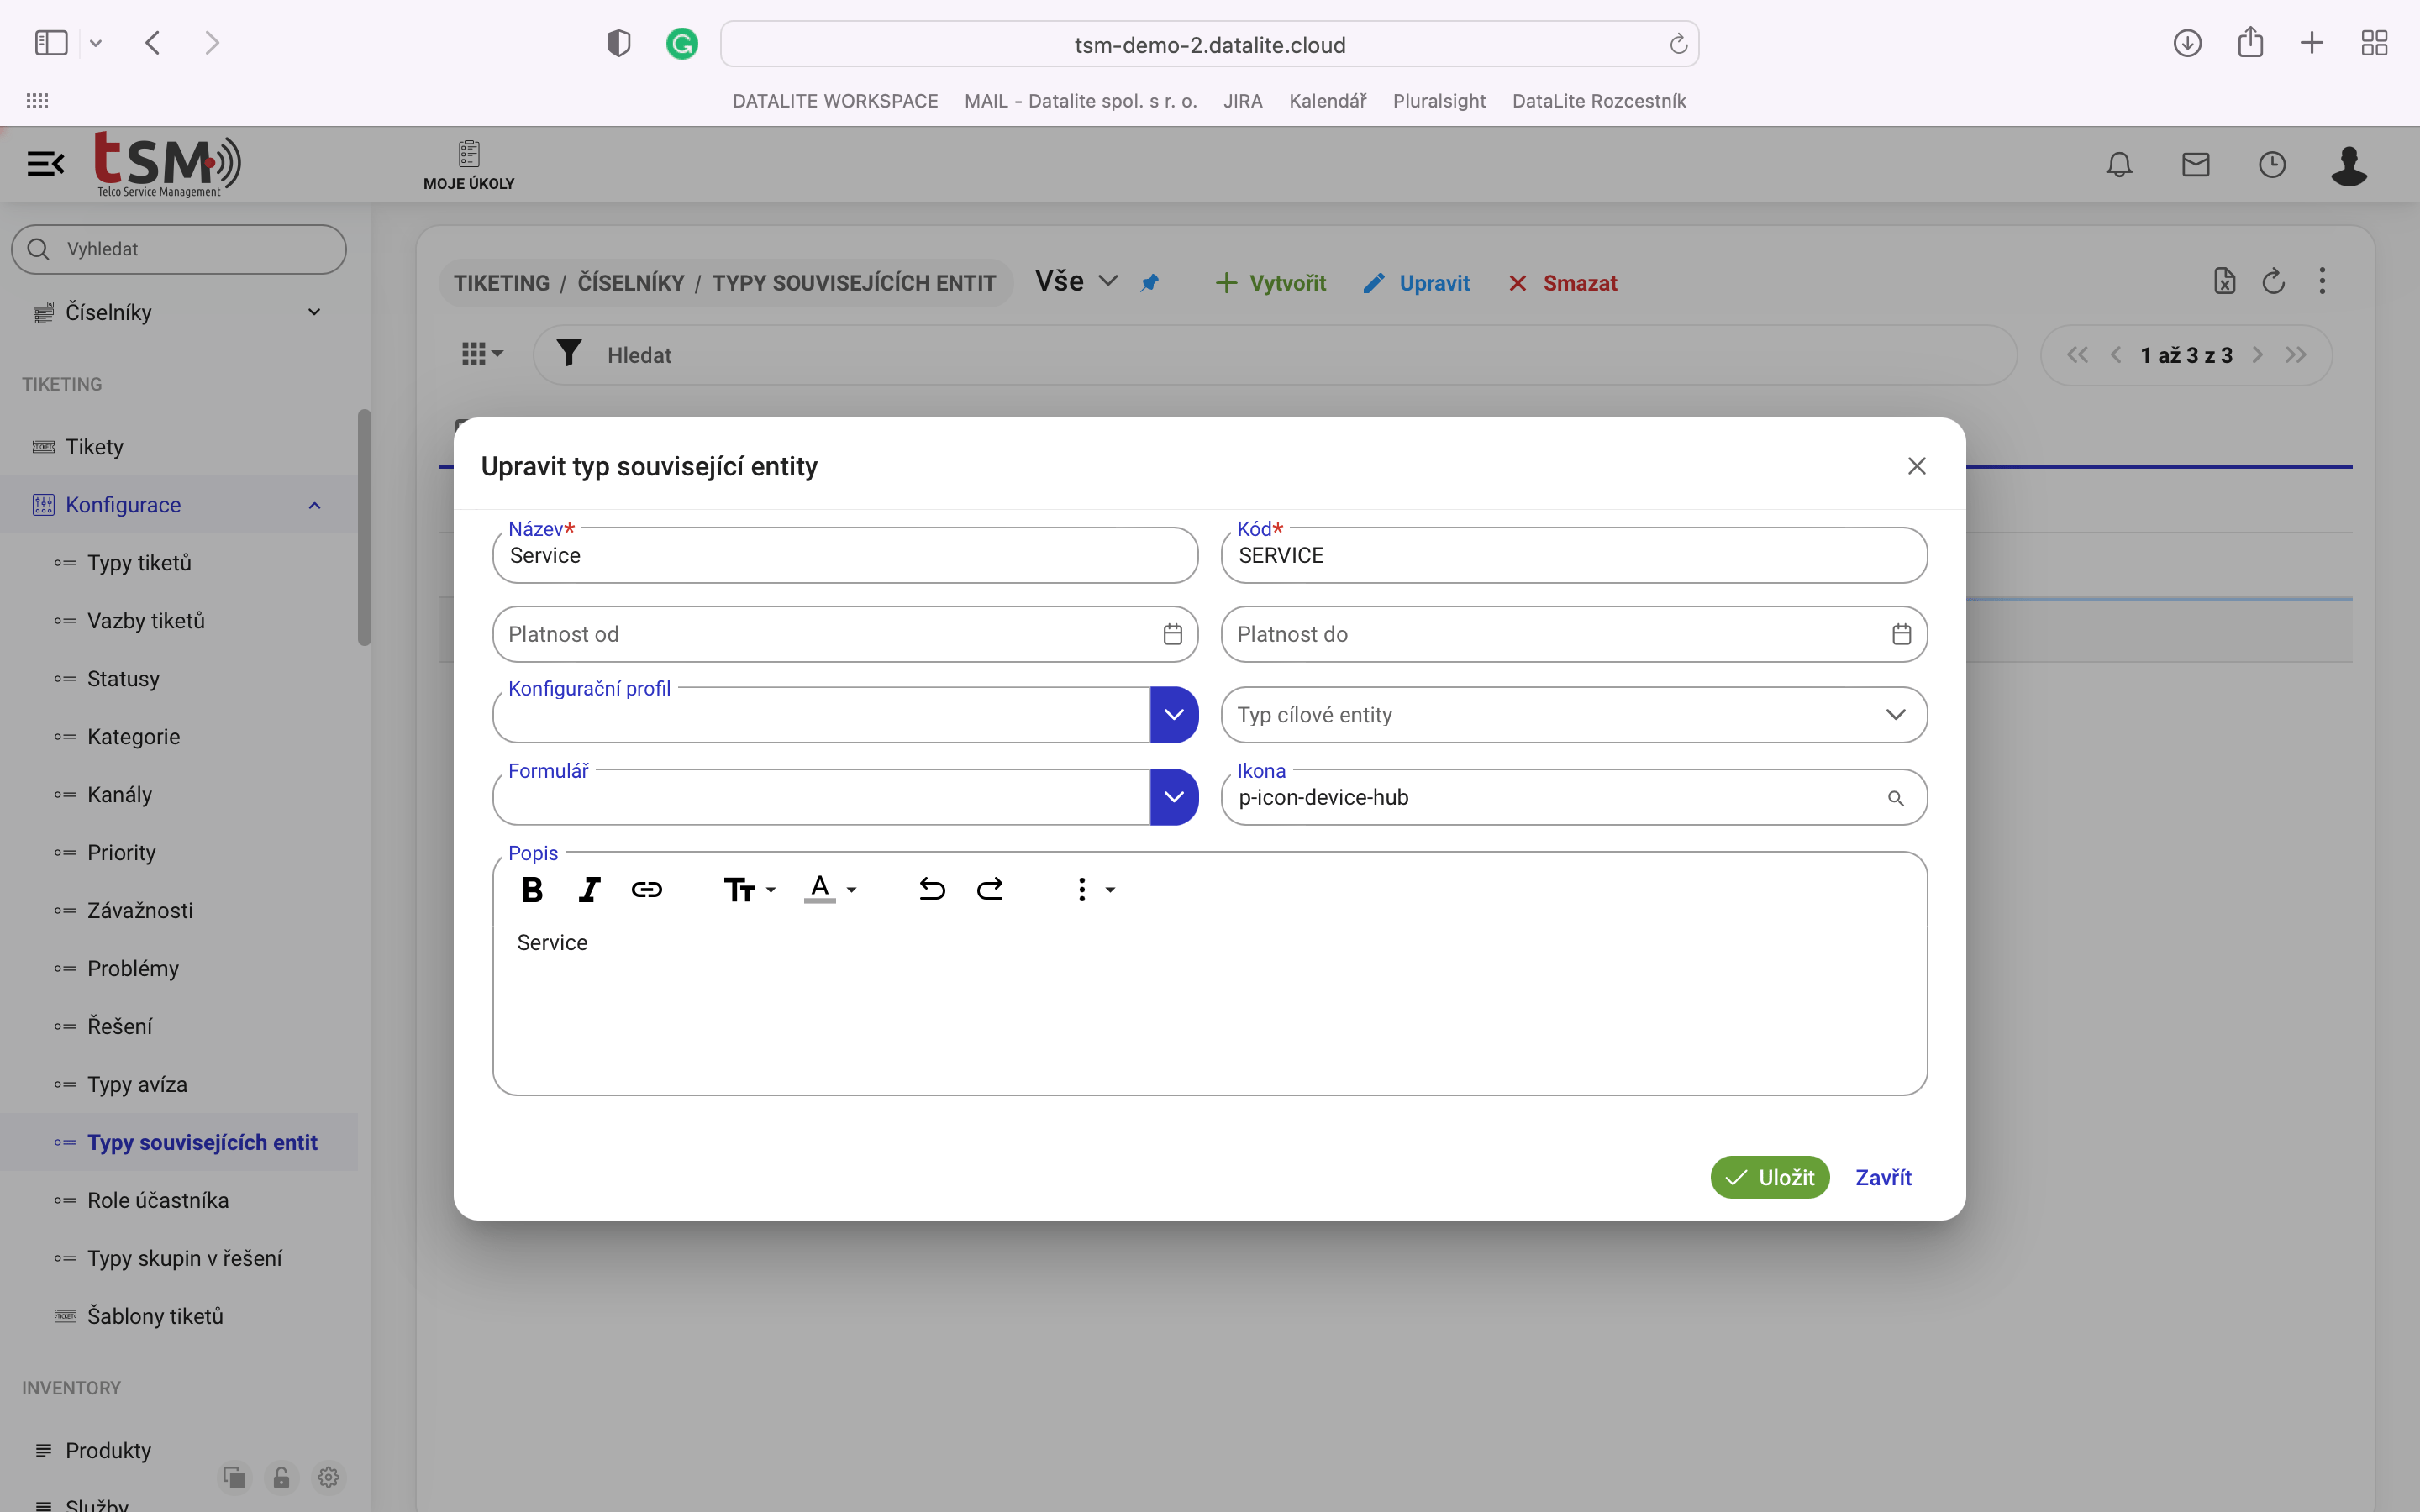Open the Typ cílové entity dropdown
2420x1512 pixels.
coord(1574,714)
